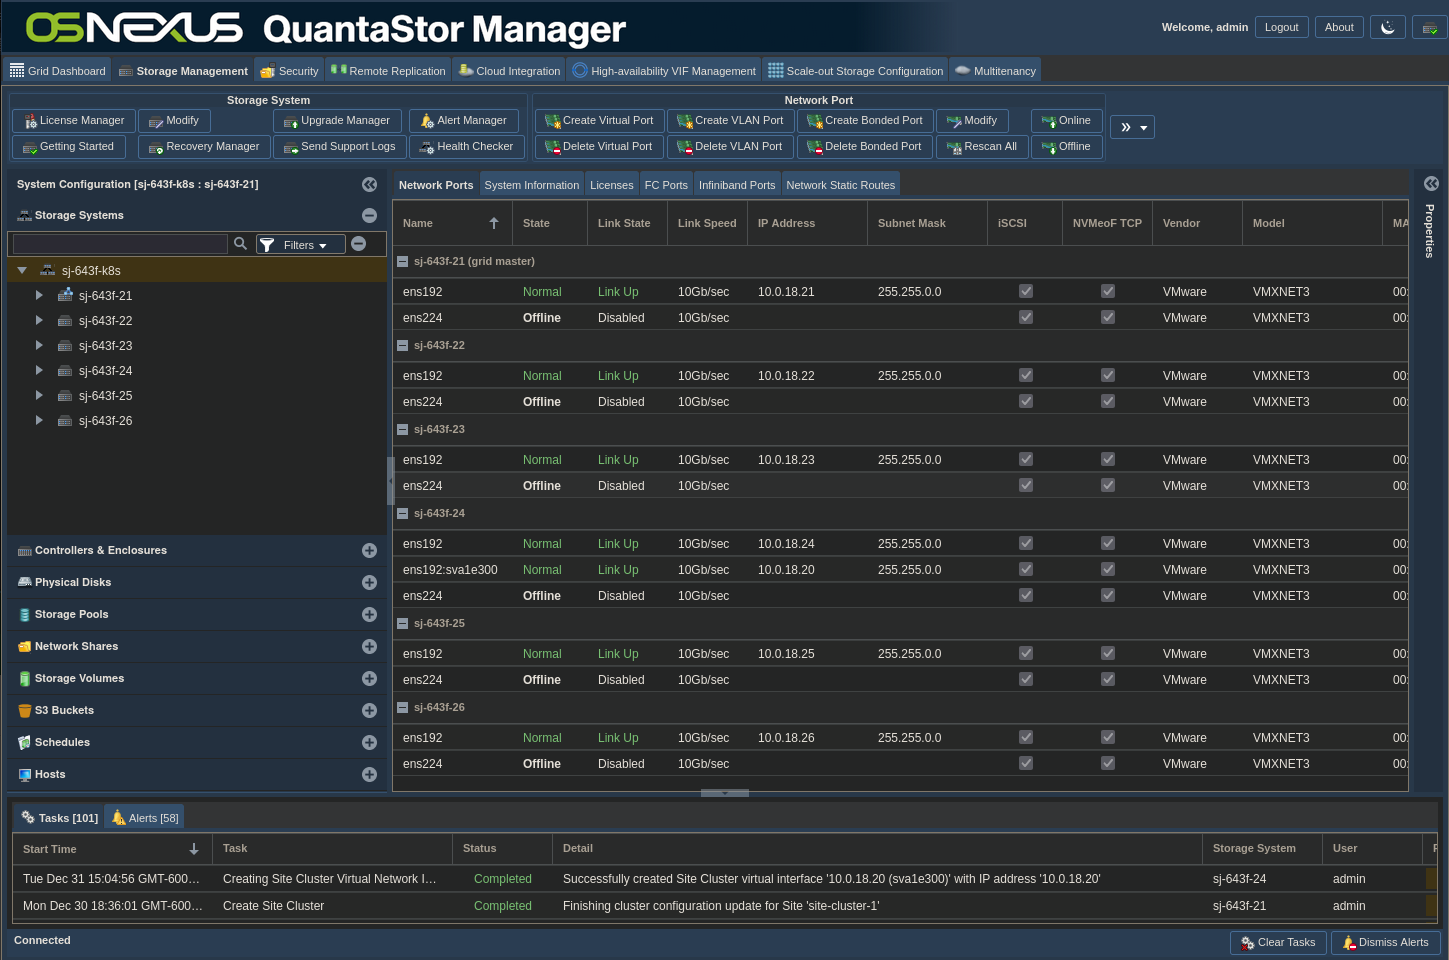Click the horizontal splitter handle above Tasks panel
The height and width of the screenshot is (960, 1449).
[724, 793]
